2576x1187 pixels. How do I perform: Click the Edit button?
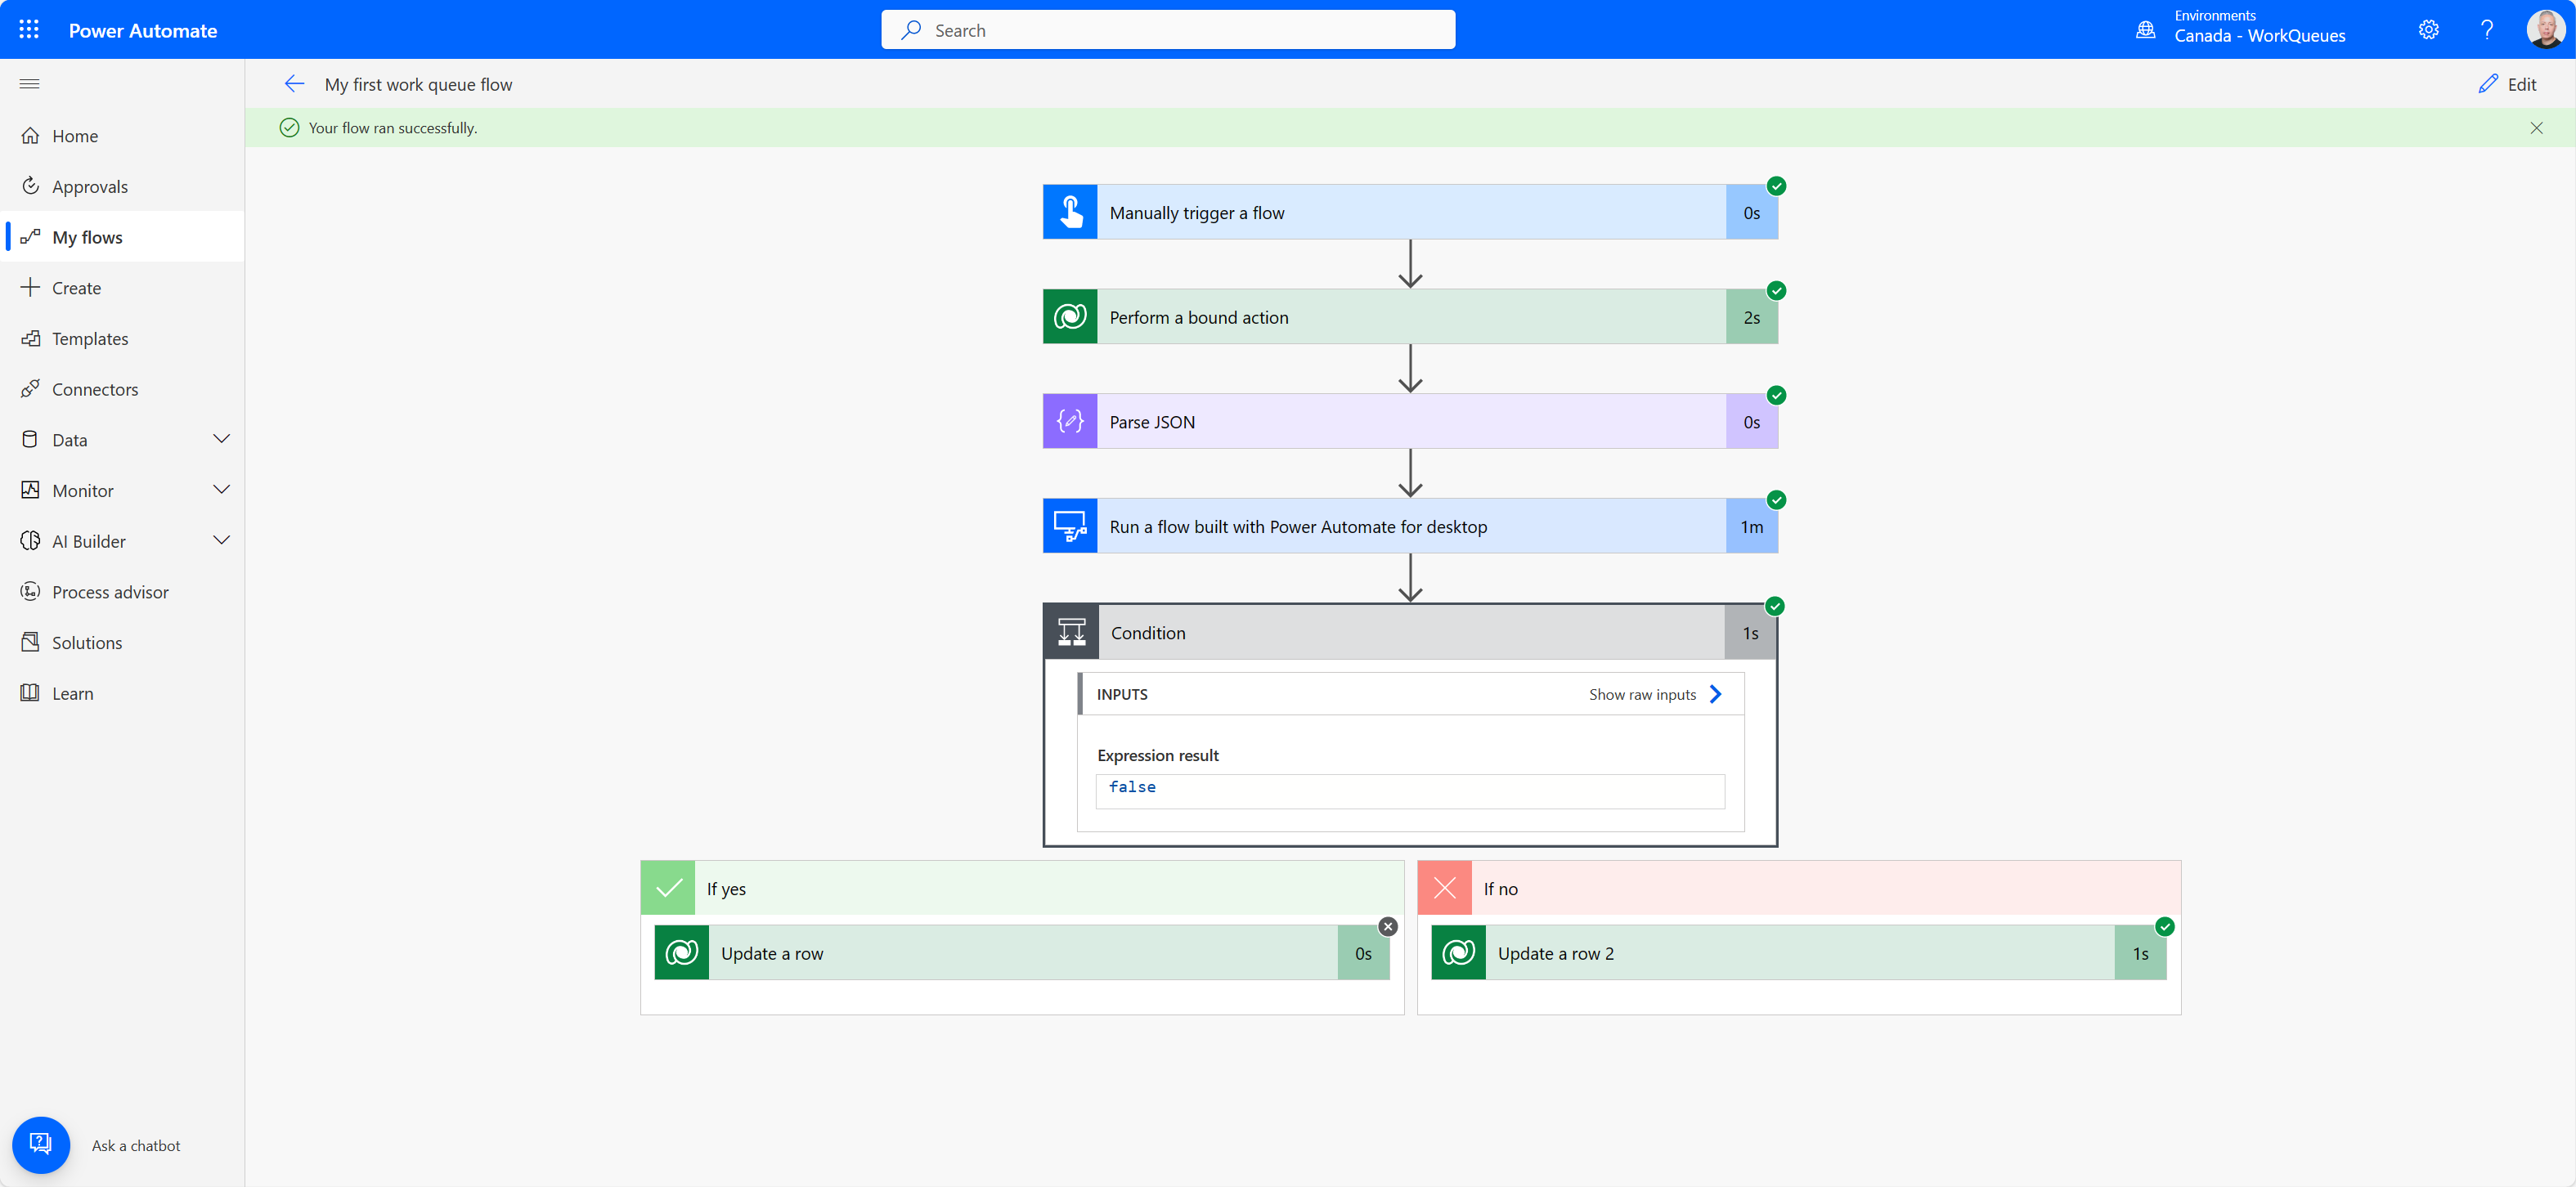click(2508, 84)
